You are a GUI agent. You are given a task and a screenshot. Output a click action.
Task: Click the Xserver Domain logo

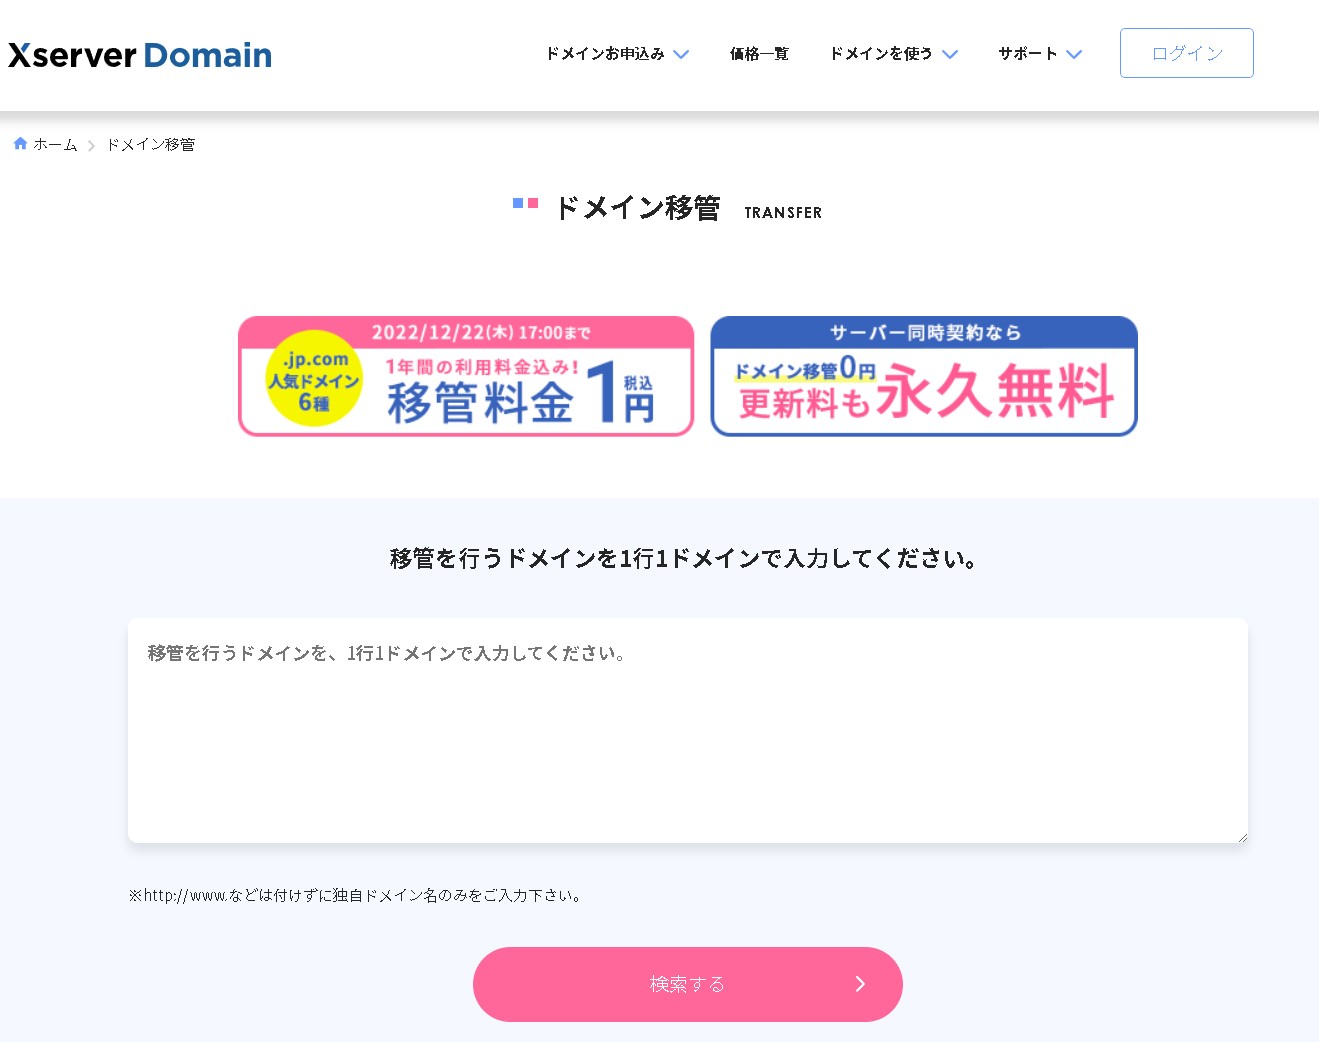coord(139,55)
